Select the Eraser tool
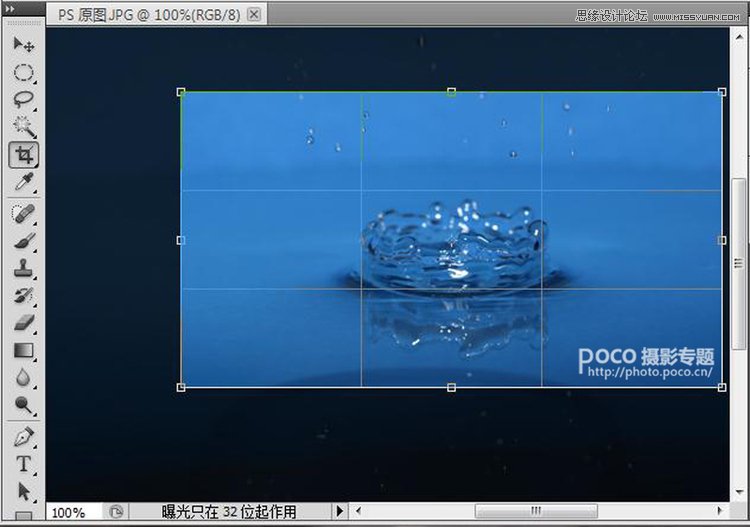Image resolution: width=750 pixels, height=527 pixels. coord(23,323)
